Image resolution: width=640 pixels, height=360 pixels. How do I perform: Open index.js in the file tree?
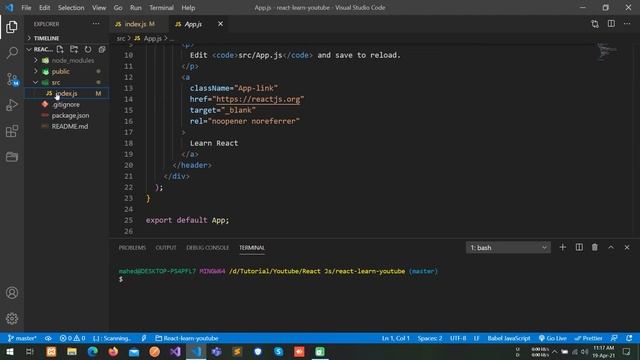click(67, 93)
